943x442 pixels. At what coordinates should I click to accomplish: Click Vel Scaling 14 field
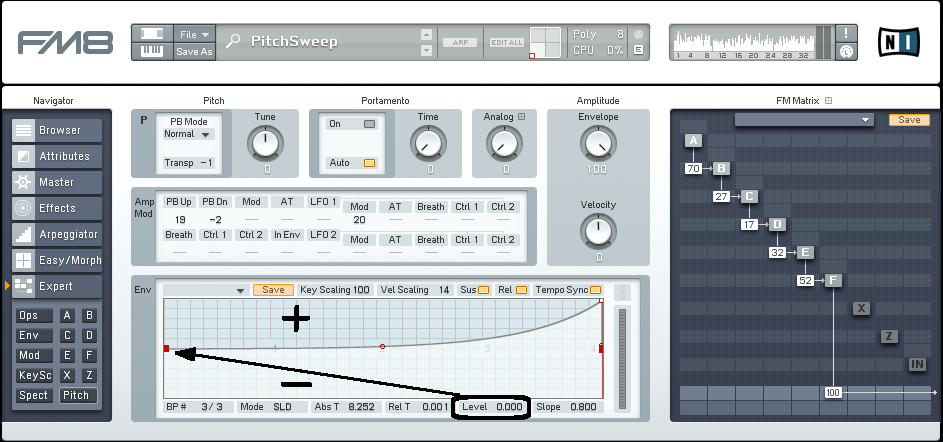[415, 290]
